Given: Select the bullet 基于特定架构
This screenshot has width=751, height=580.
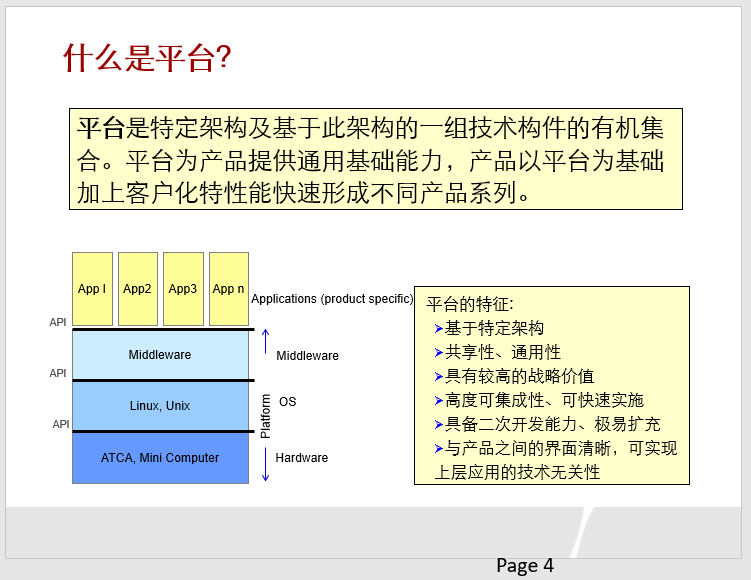Looking at the screenshot, I should point(494,328).
